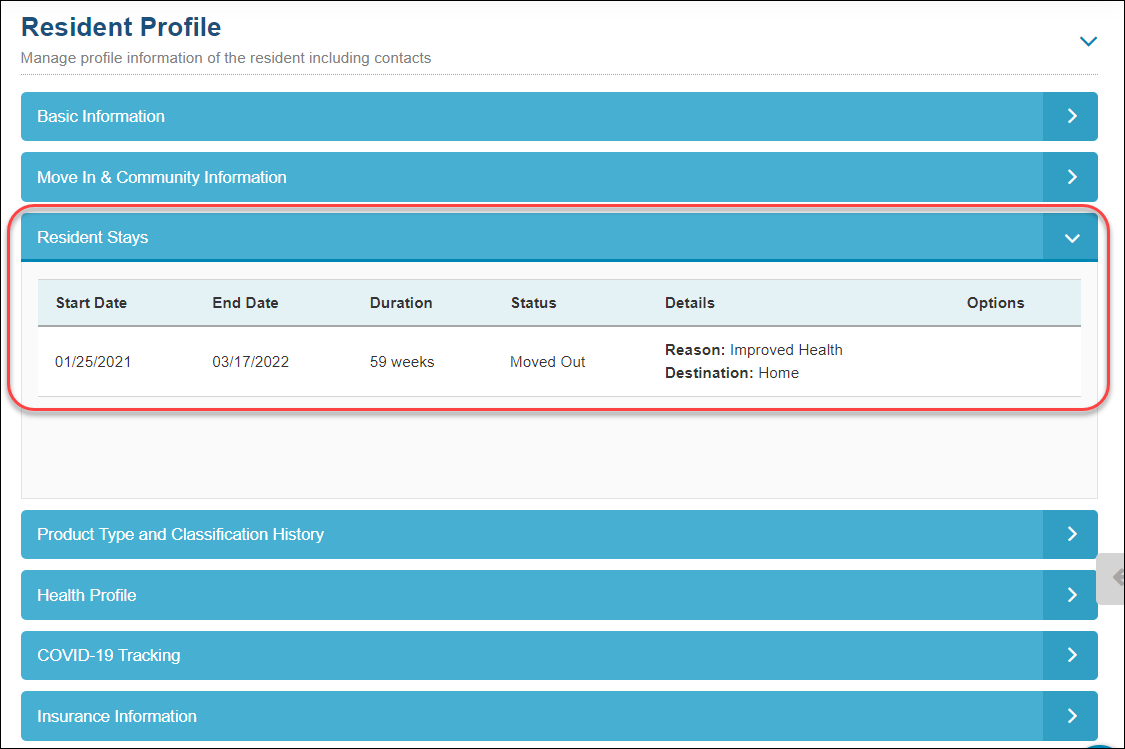Image resolution: width=1125 pixels, height=749 pixels.
Task: Click the Duration column header
Action: [x=401, y=303]
